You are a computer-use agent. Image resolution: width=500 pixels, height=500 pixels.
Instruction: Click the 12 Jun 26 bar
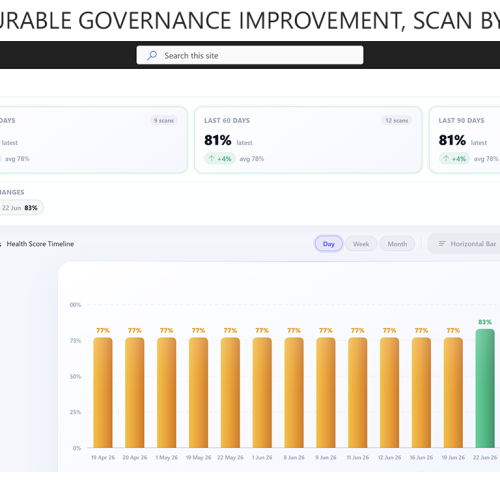click(389, 392)
